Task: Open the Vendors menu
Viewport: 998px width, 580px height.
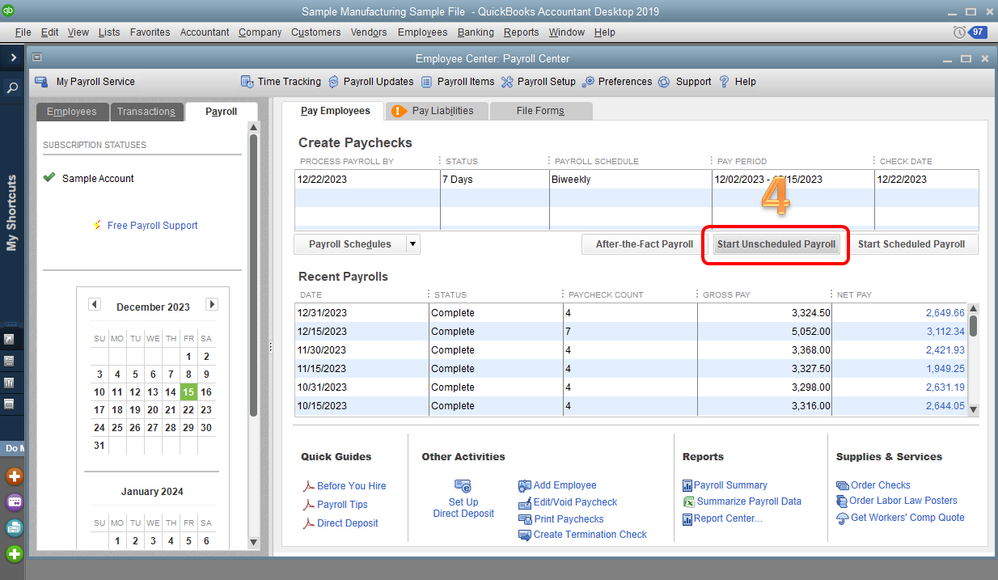Action: [x=369, y=32]
